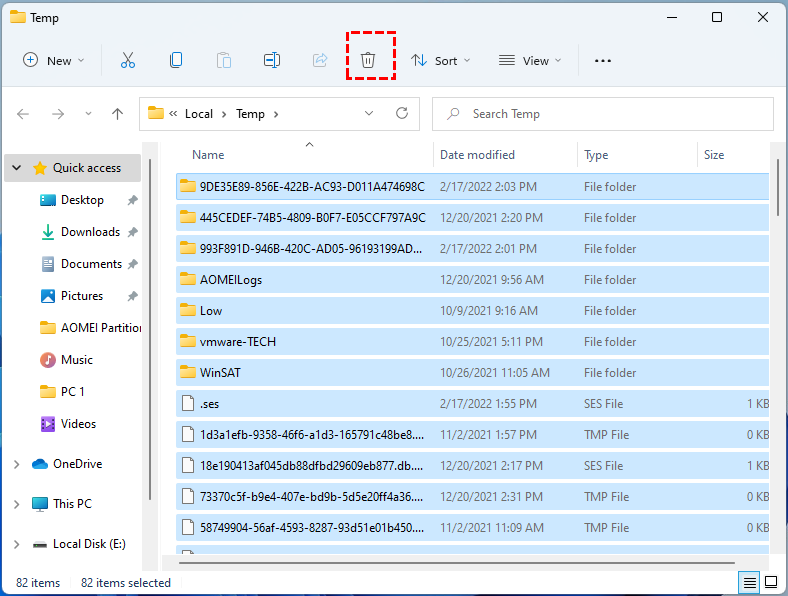
Task: Sort by the Date modified column header
Action: (478, 155)
